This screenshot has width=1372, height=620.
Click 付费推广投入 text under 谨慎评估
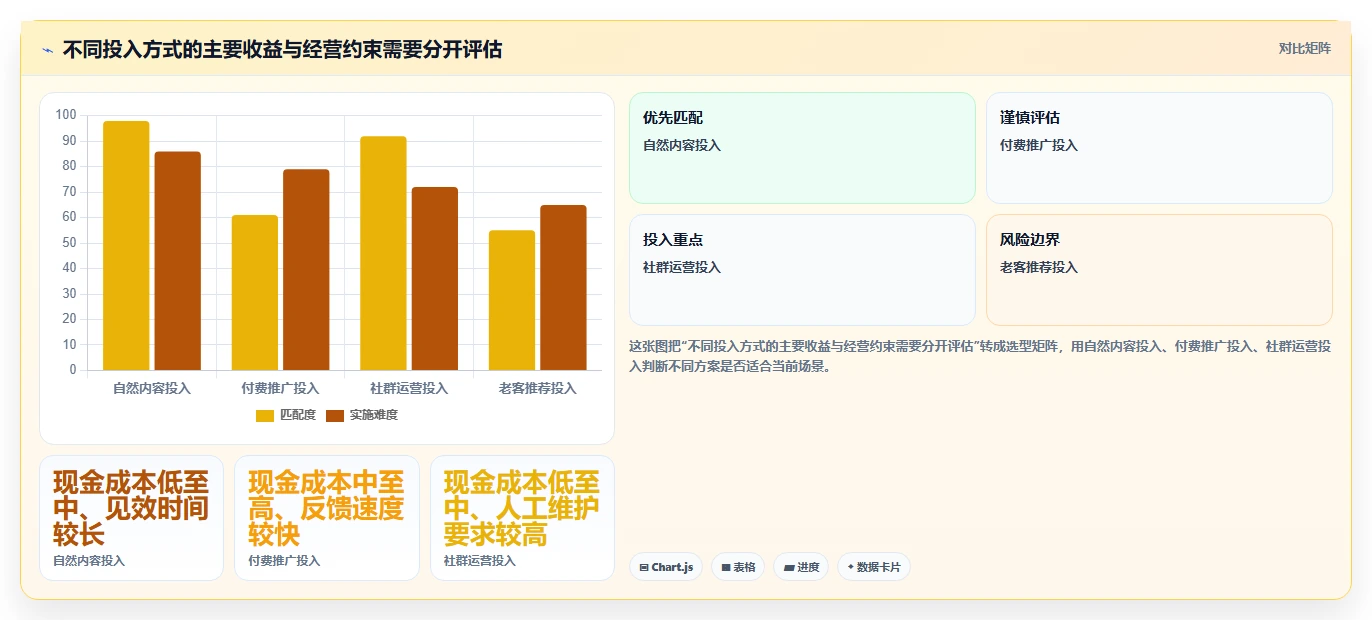coord(1039,145)
